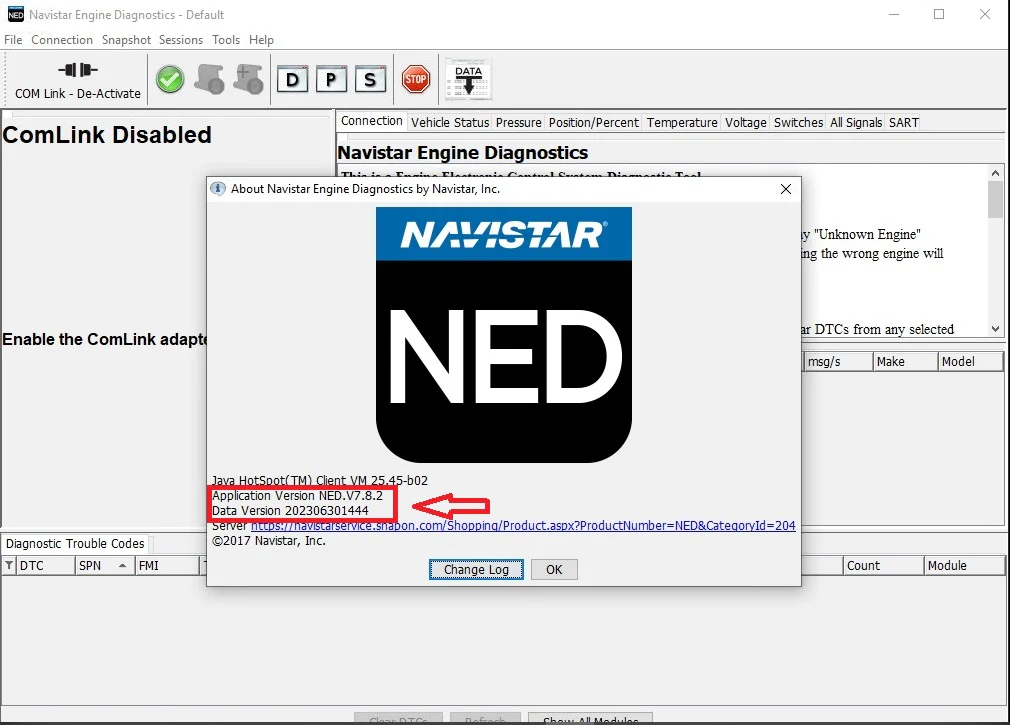
Task: Click the NED app icon in title bar
Action: (15, 14)
